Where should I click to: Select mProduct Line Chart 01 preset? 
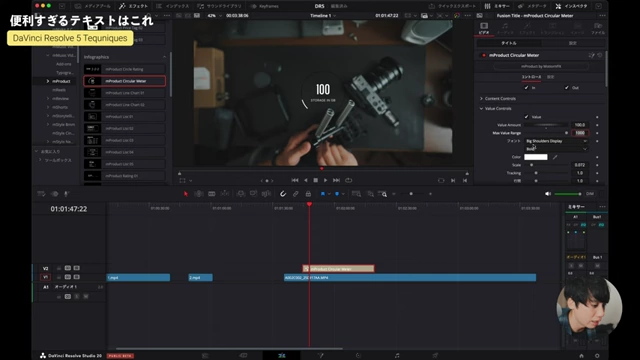pyautogui.click(x=124, y=93)
